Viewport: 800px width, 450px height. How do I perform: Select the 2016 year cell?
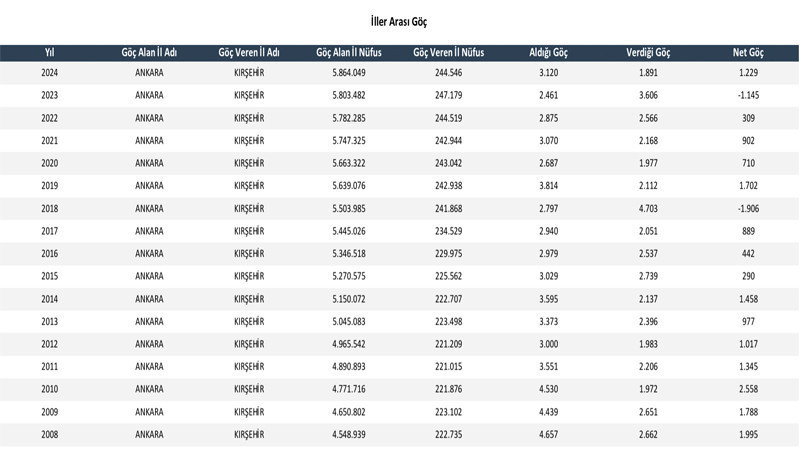pos(49,254)
